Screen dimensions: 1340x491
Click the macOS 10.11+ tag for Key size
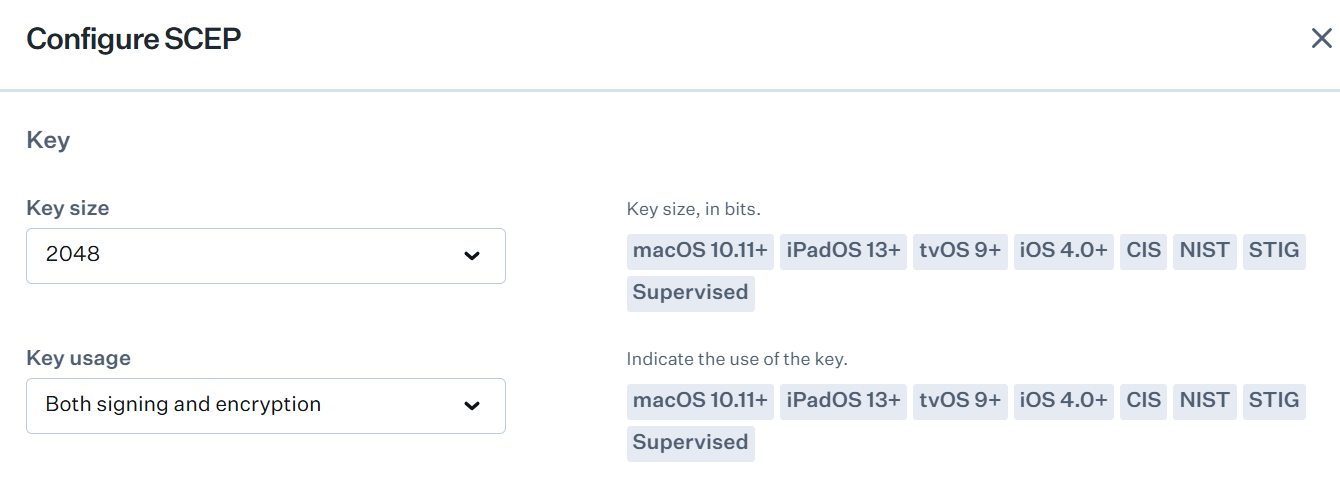click(x=700, y=251)
